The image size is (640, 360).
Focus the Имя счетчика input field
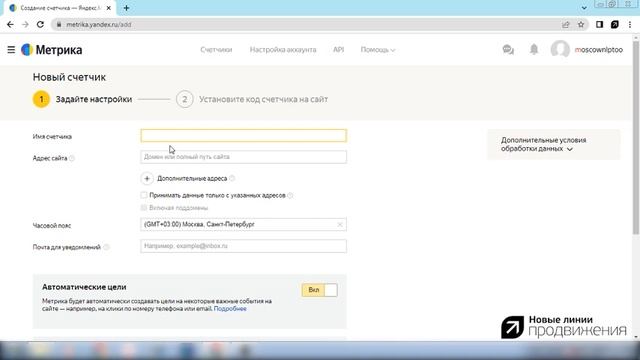[x=243, y=136]
